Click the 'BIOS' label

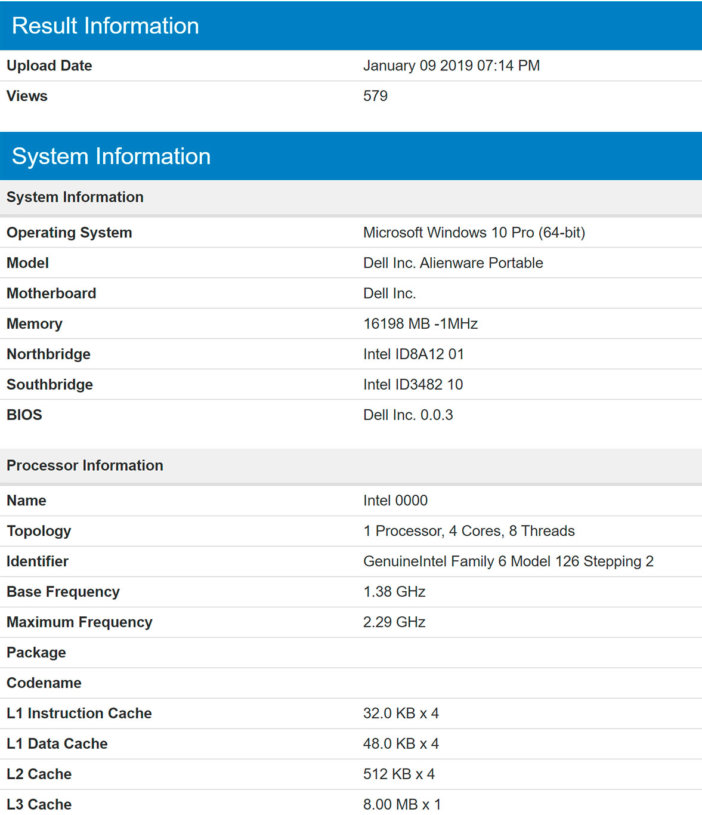pos(24,415)
